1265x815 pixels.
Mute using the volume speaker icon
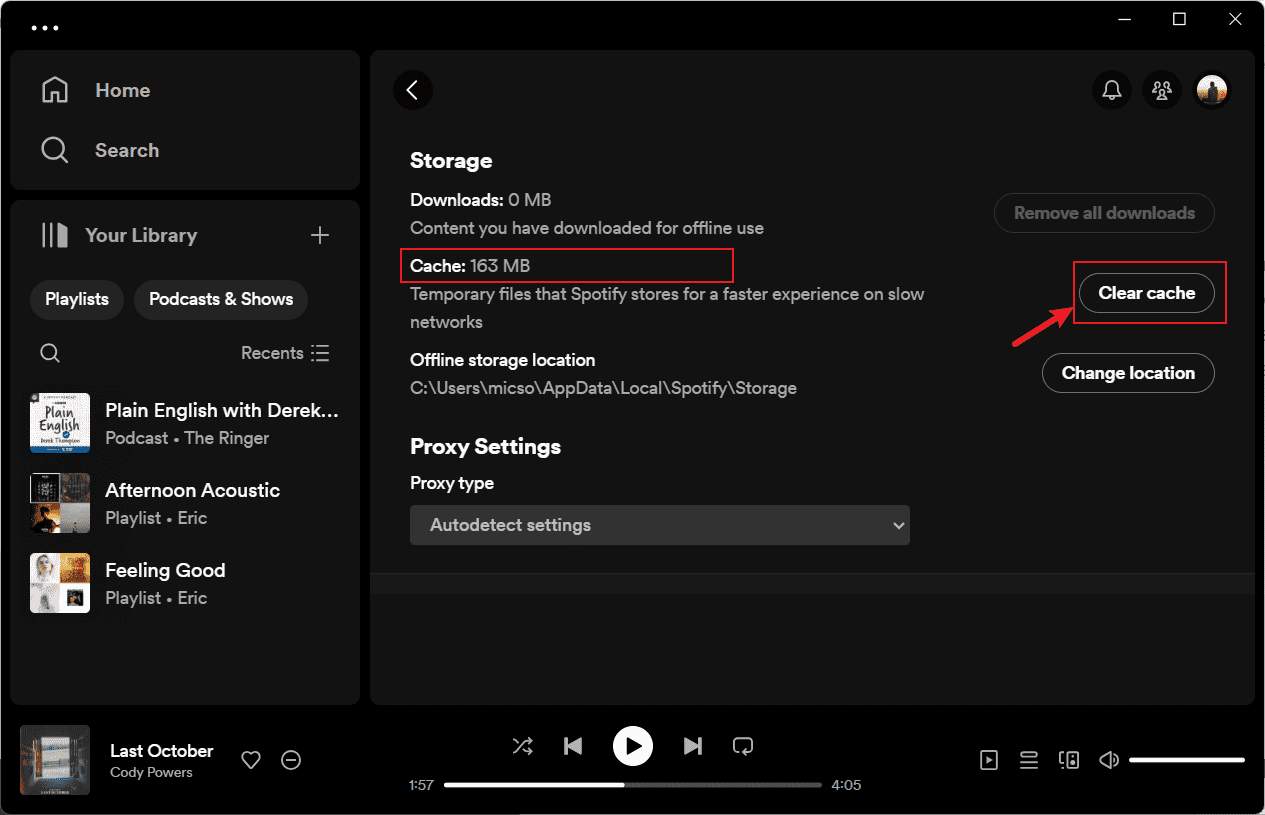tap(1108, 760)
